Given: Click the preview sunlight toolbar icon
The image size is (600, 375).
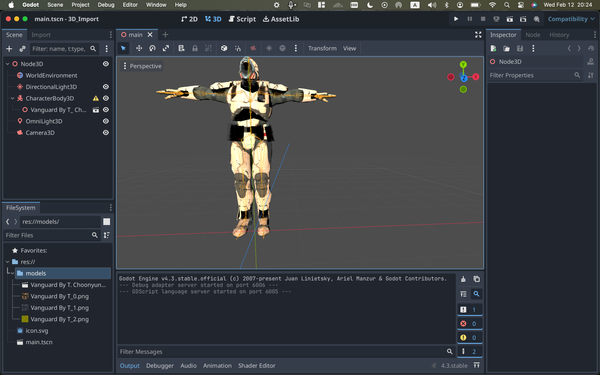Looking at the screenshot, I should pyautogui.click(x=269, y=48).
